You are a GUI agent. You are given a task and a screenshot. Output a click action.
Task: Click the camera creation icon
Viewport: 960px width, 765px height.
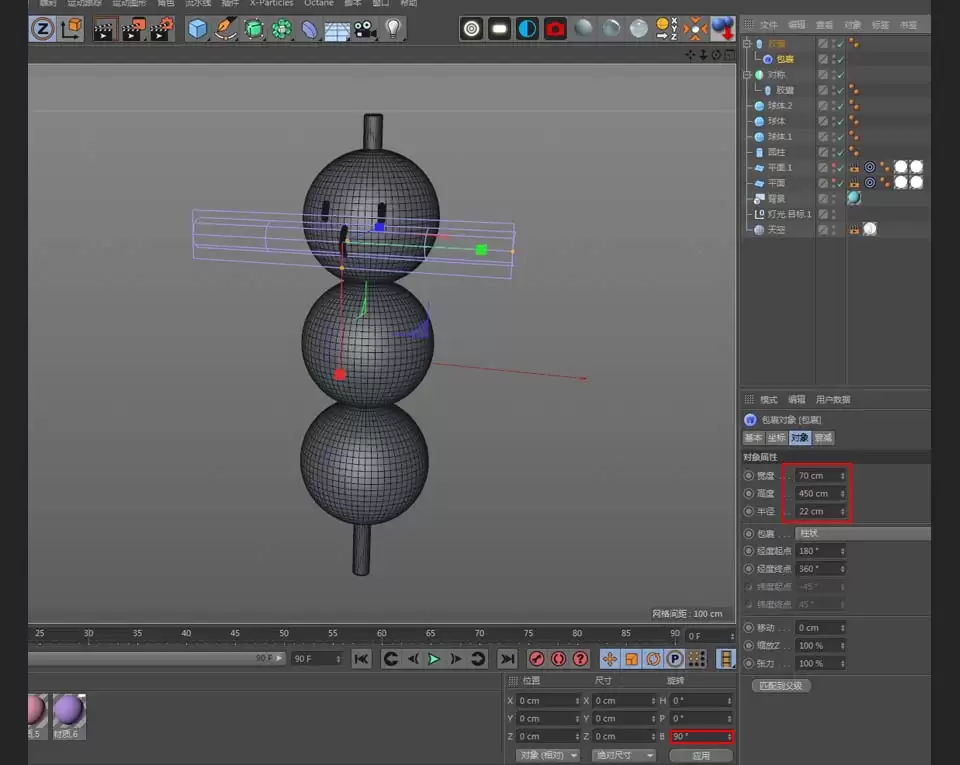point(364,29)
